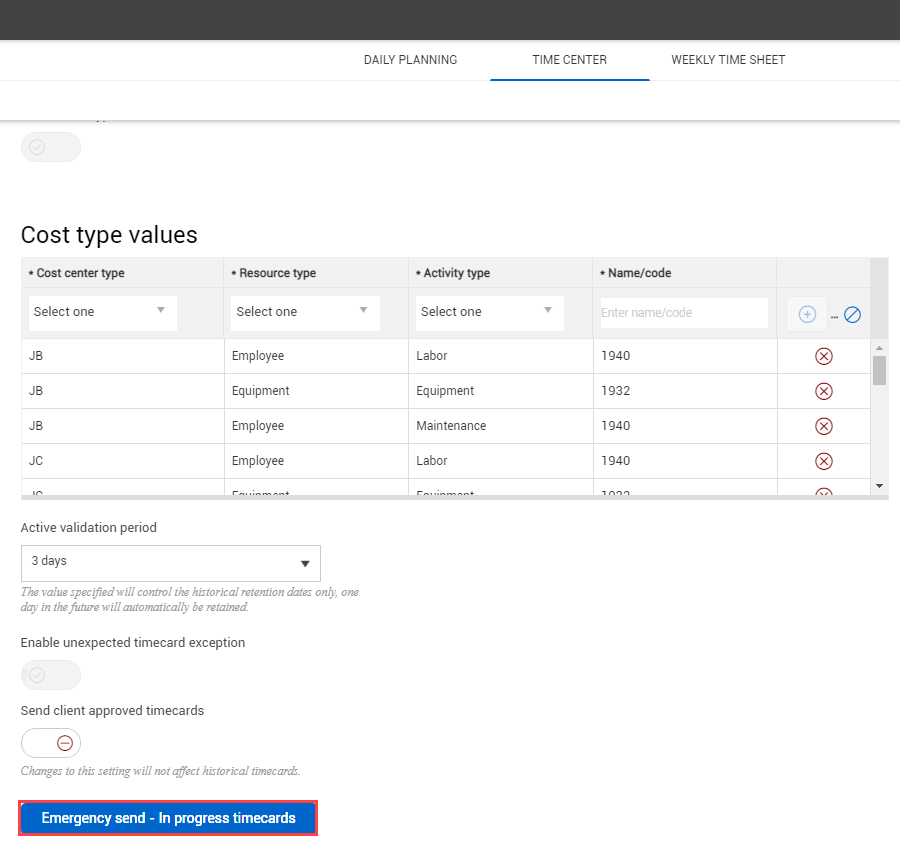Toggle Send client approved timecards switch
Image resolution: width=900 pixels, height=865 pixels.
[x=51, y=743]
